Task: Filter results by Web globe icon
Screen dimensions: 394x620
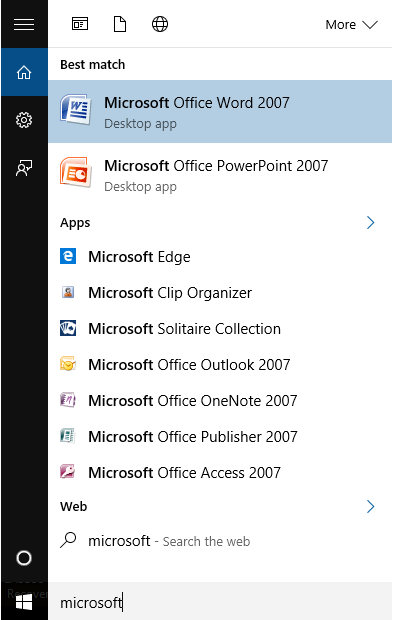Action: (160, 24)
